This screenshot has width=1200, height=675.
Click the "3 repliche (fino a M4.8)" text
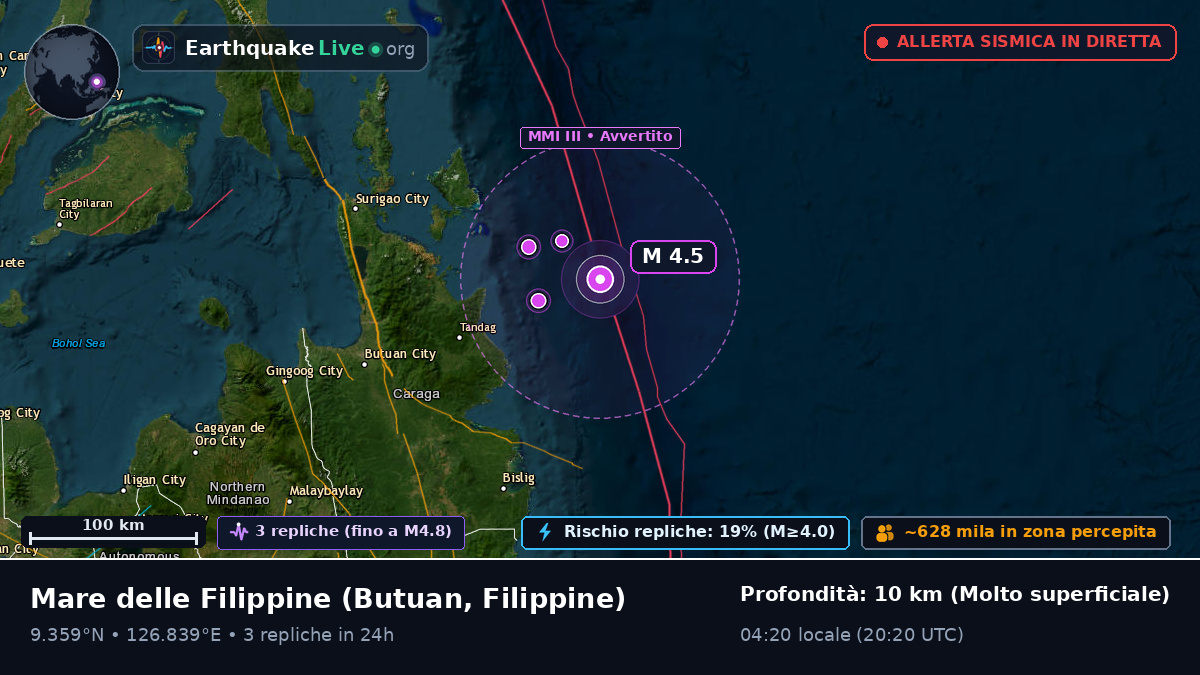(x=354, y=532)
